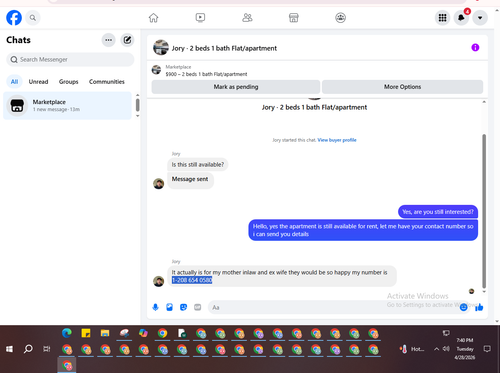
Task: Send a thumbs-up like
Action: pos(479,307)
